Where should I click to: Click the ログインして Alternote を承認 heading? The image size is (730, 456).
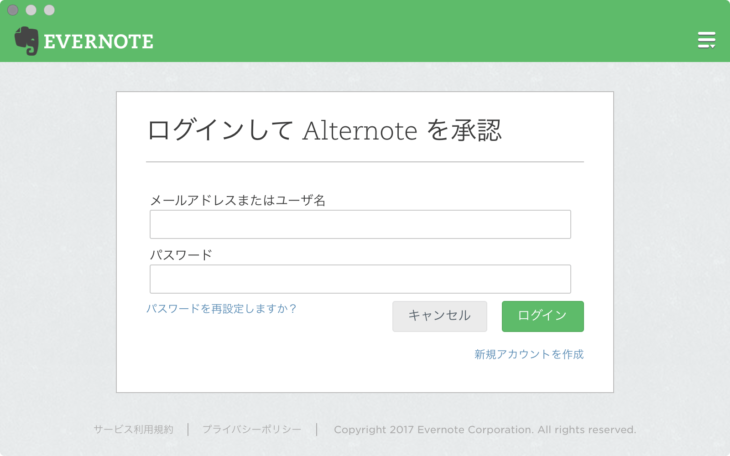tap(324, 130)
